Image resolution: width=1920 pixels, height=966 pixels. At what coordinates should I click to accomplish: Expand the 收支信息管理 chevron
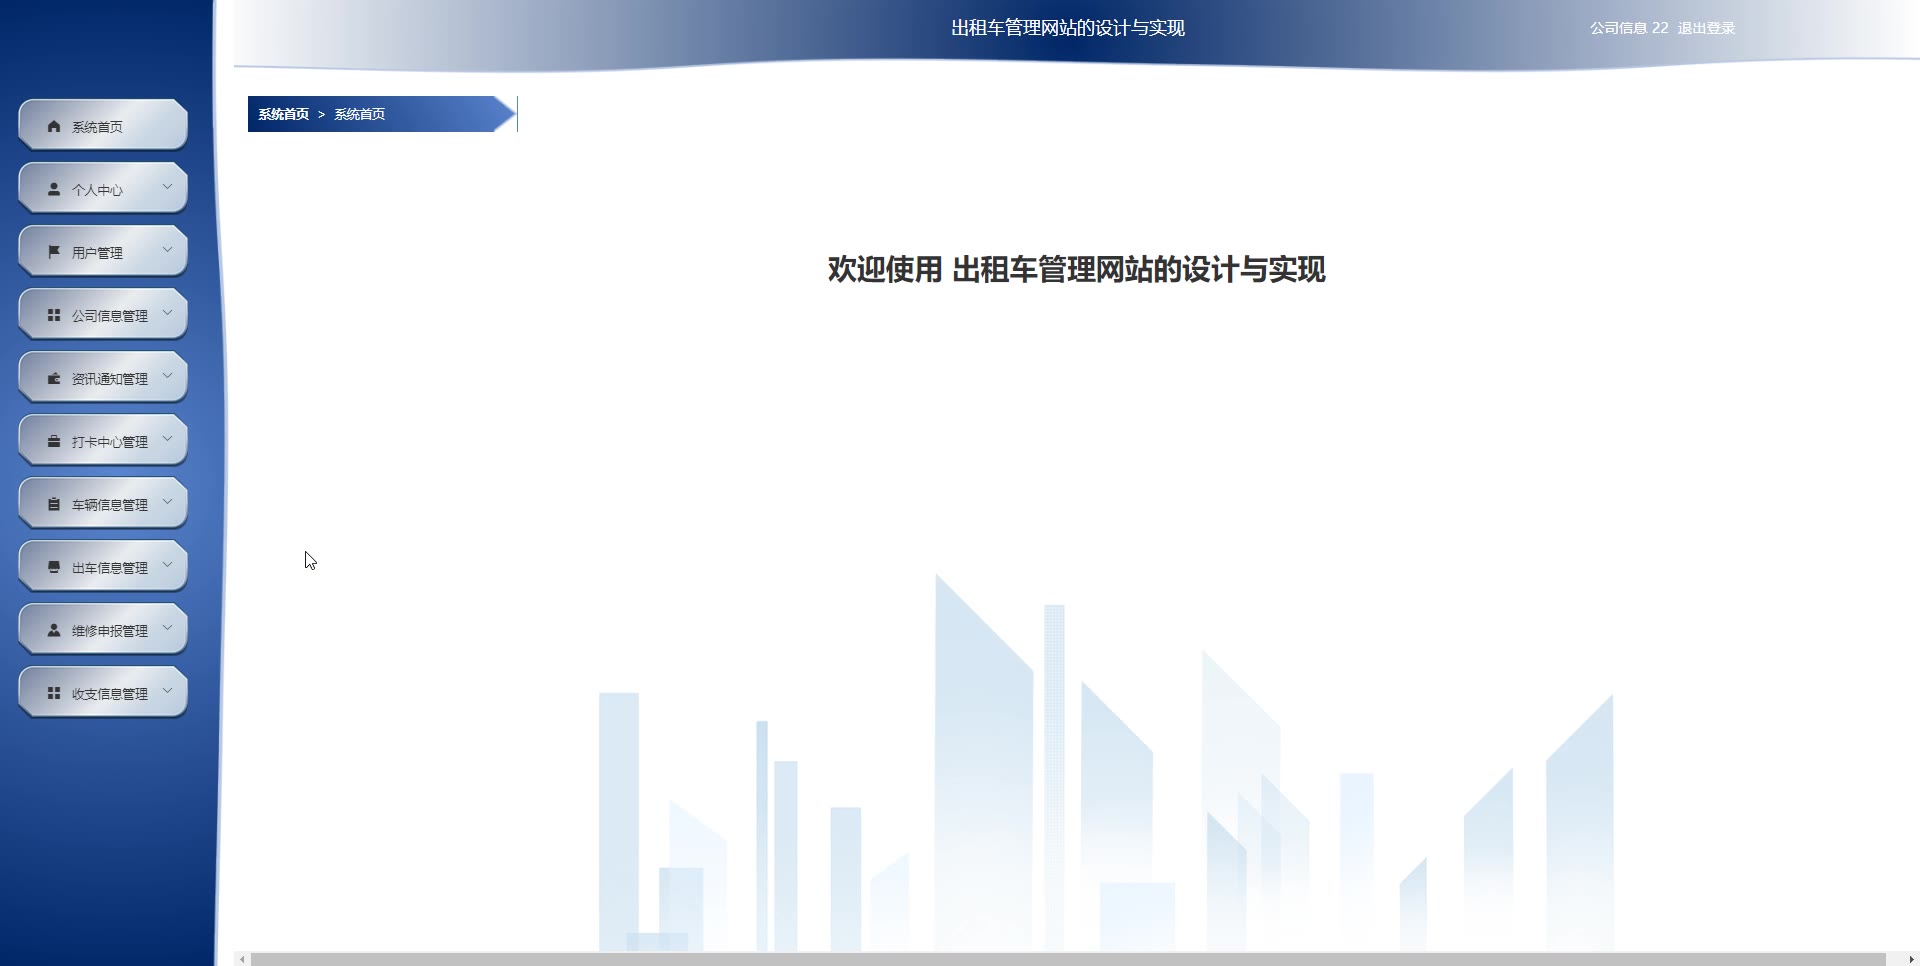pyautogui.click(x=167, y=691)
